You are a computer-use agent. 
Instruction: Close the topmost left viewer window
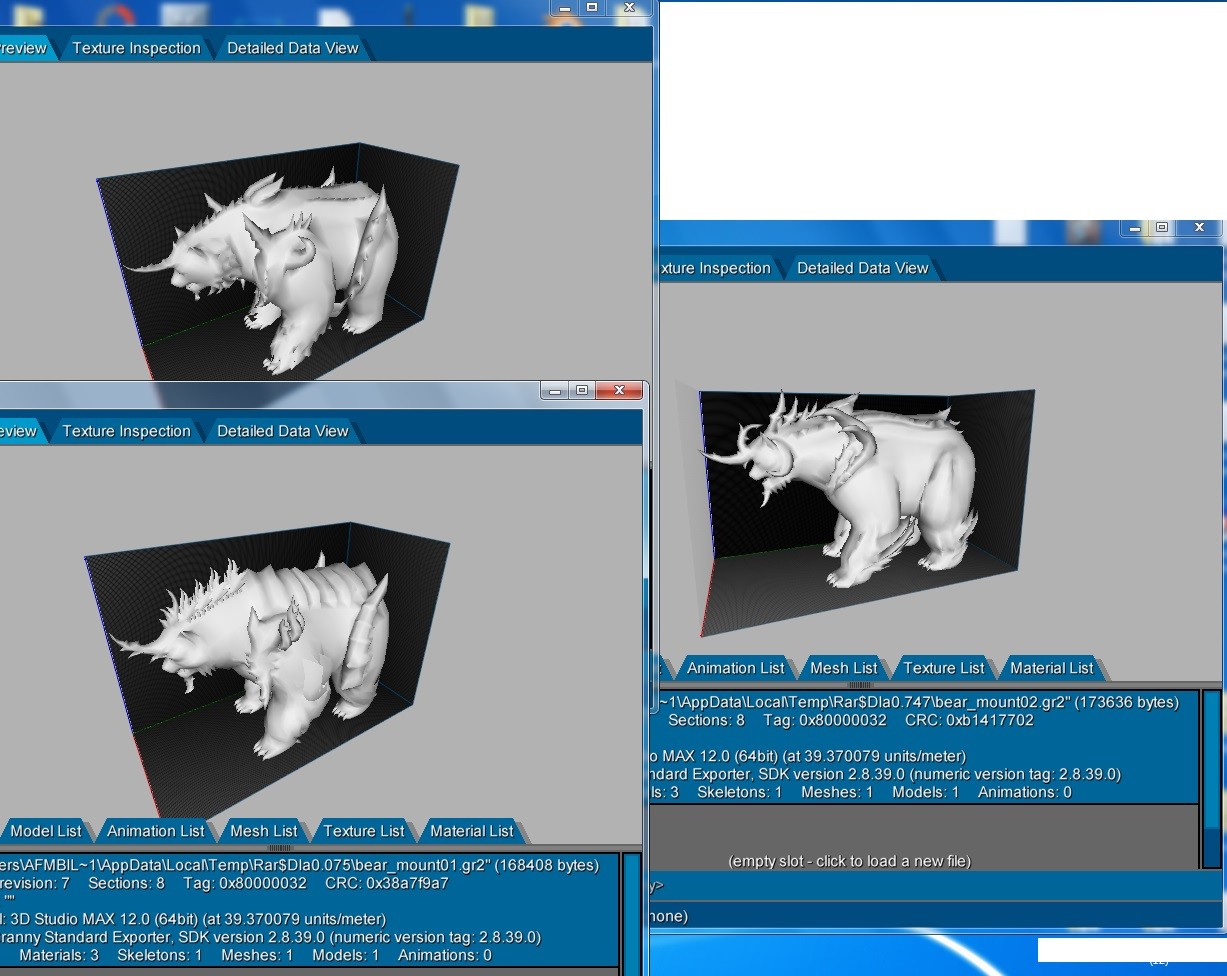[x=629, y=7]
